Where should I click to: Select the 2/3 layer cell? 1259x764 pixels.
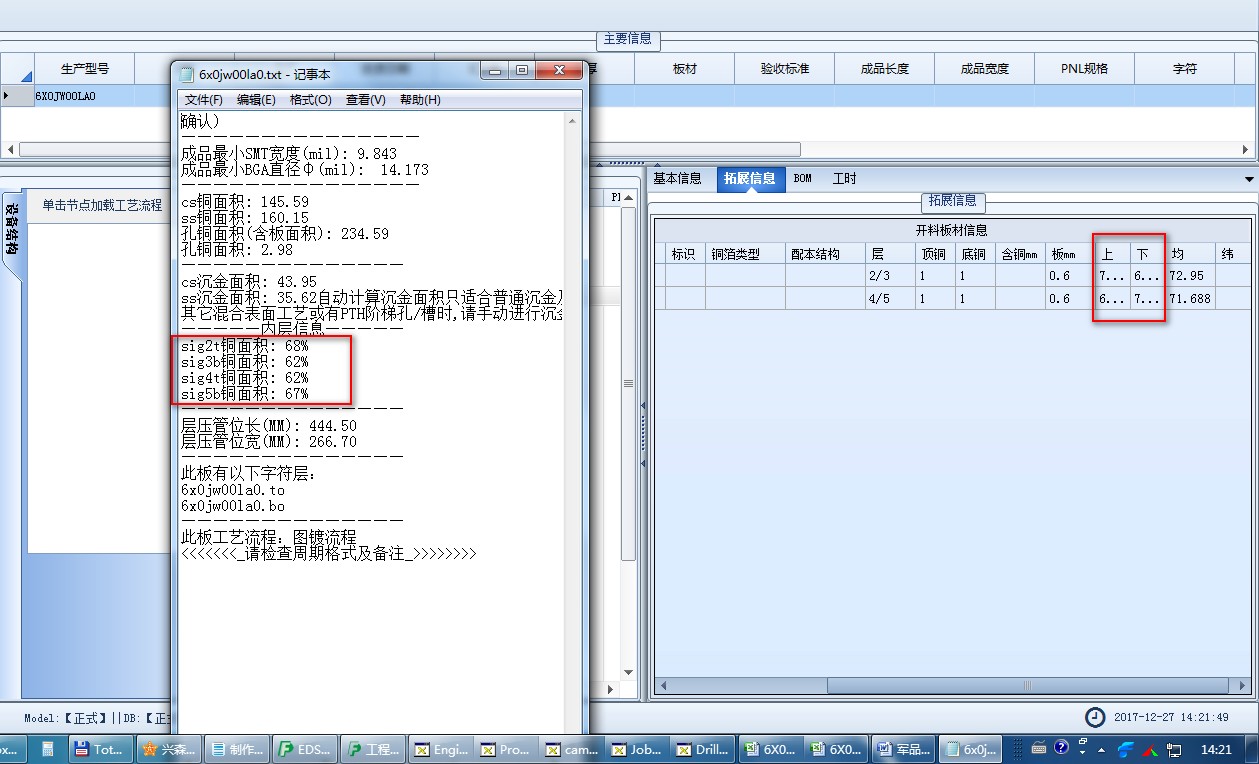pyautogui.click(x=890, y=275)
